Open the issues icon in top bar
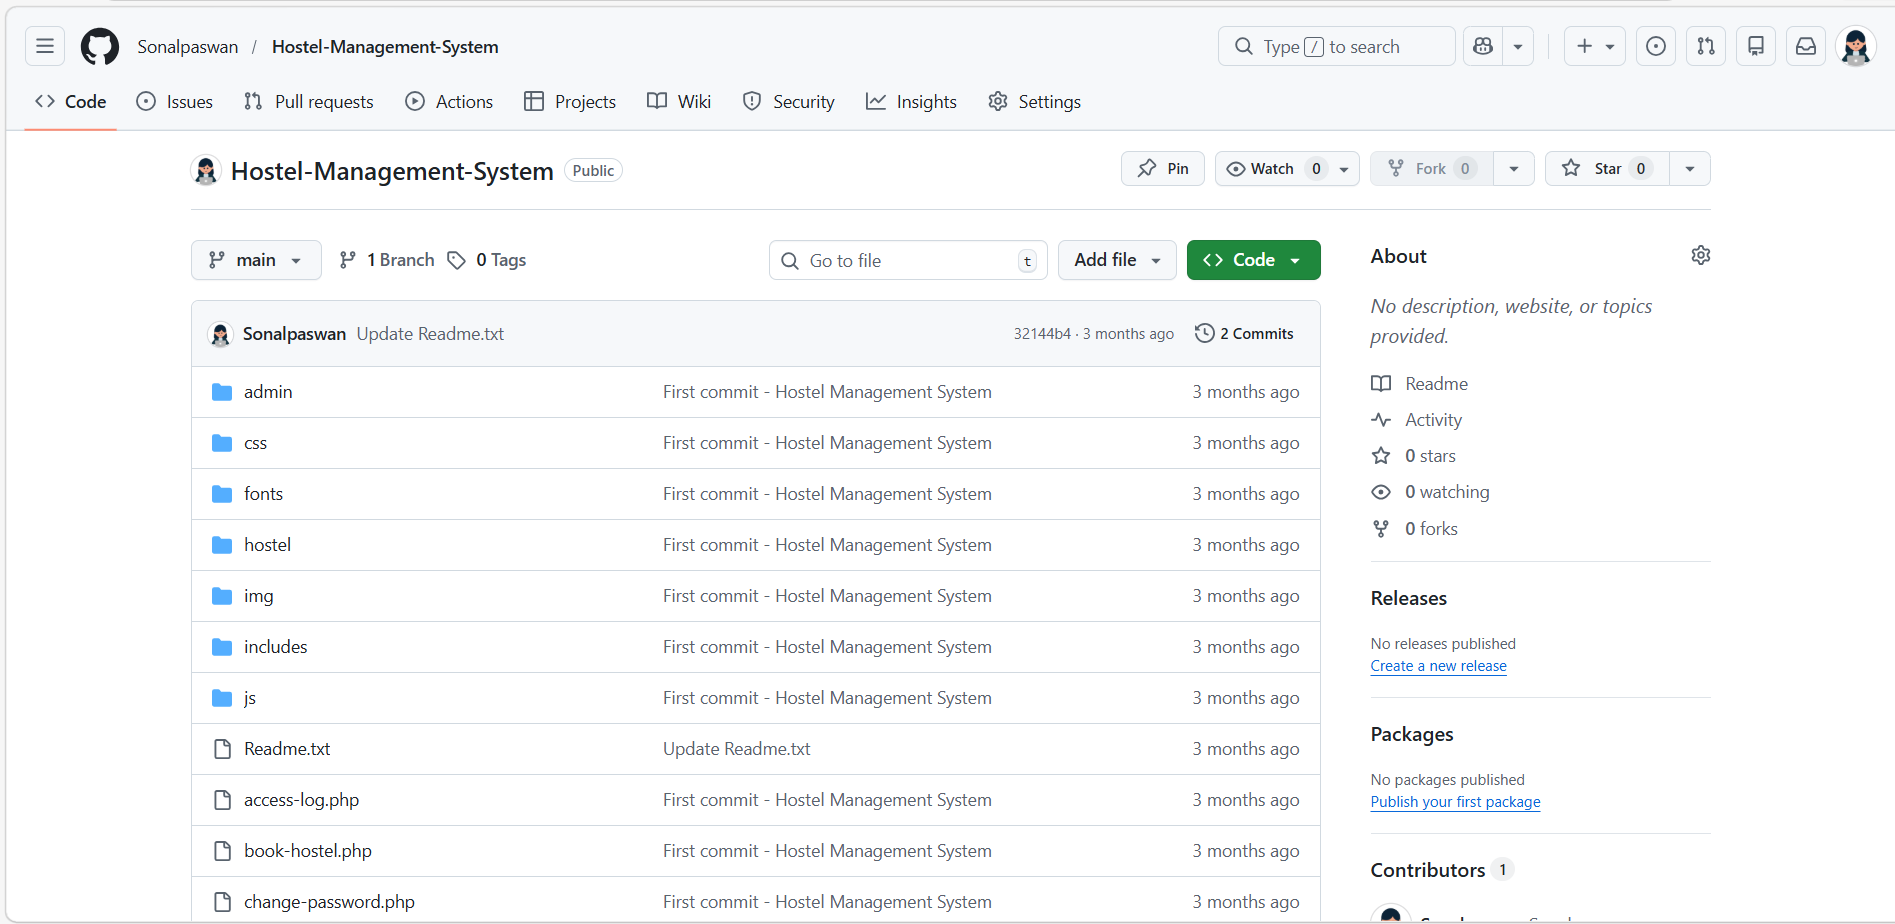Image resolution: width=1895 pixels, height=924 pixels. (x=1656, y=46)
